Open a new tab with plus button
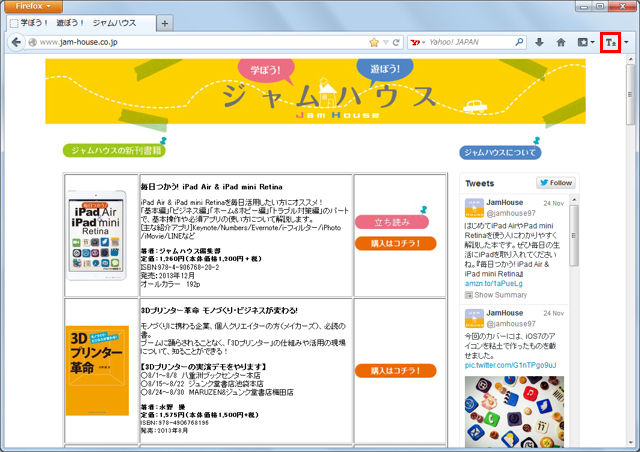640x452 pixels. coord(165,24)
